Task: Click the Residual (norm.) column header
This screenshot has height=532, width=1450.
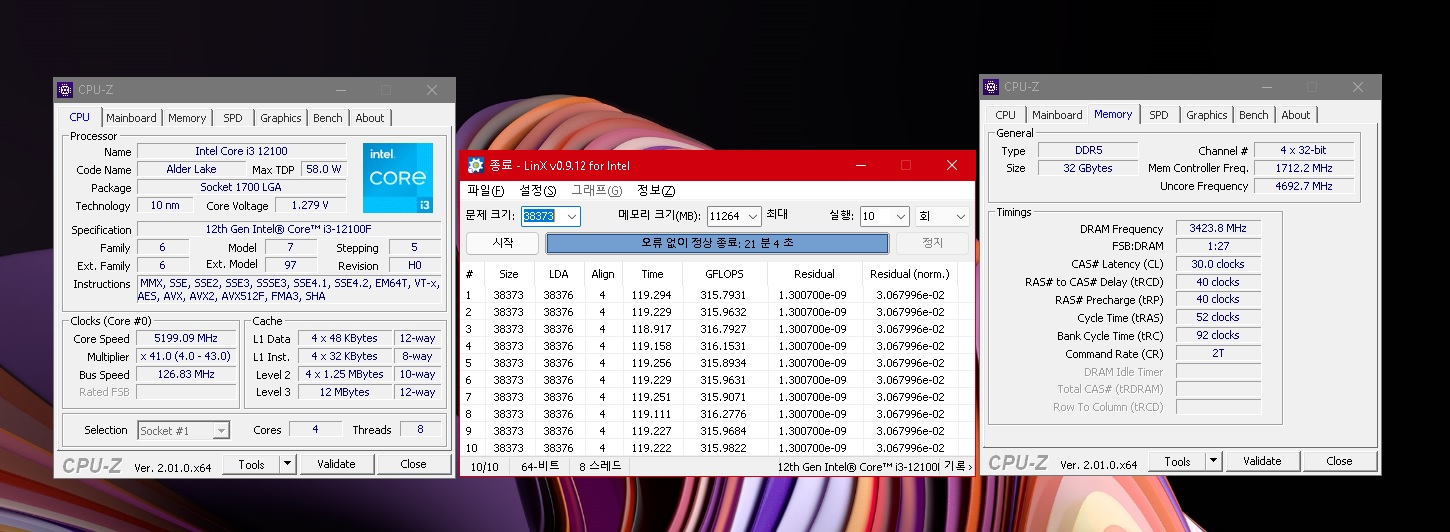Action: (x=909, y=274)
